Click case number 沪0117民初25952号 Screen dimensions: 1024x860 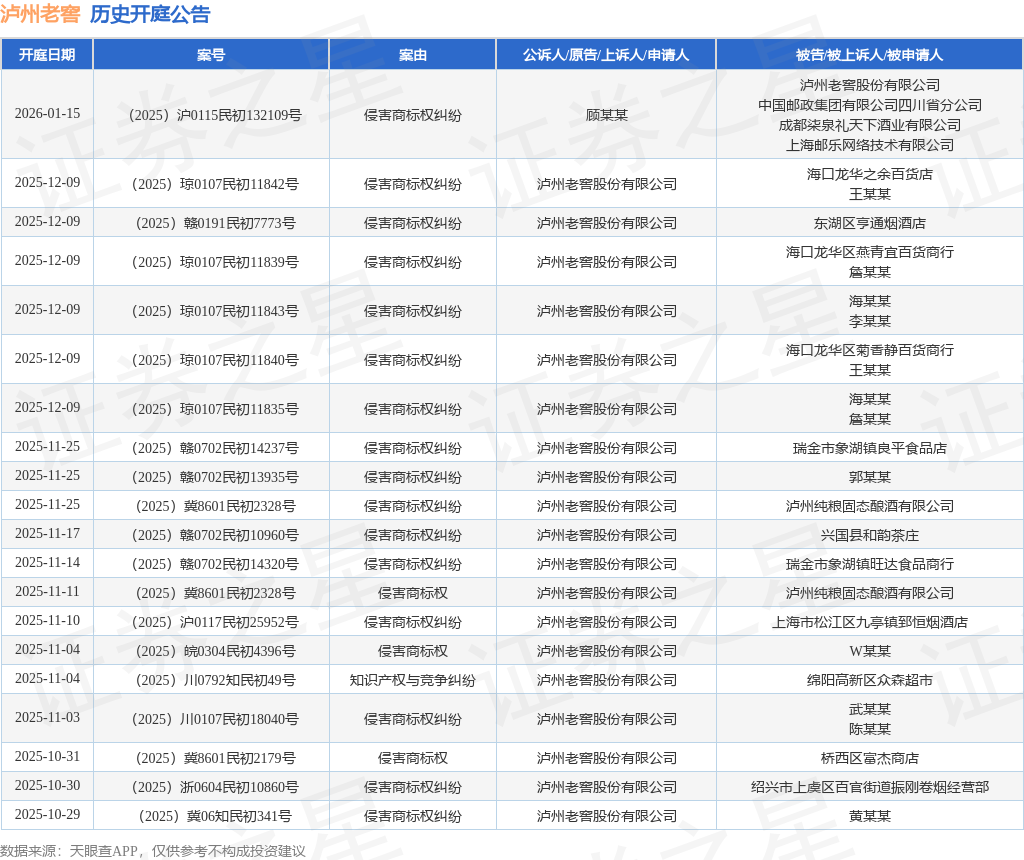coord(215,622)
